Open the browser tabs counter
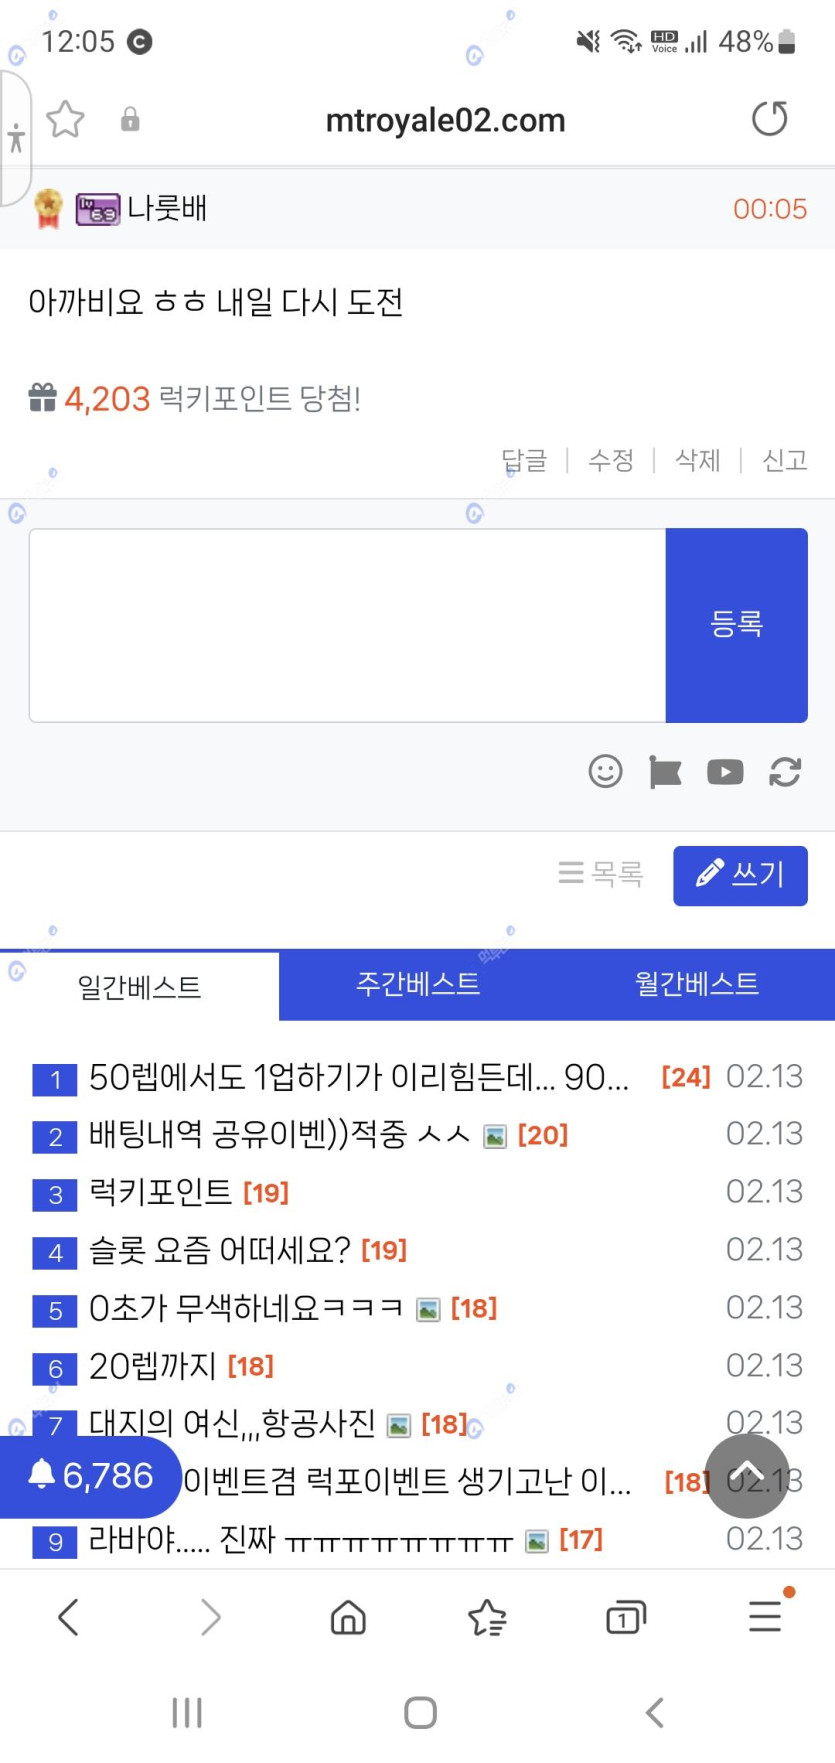 click(x=626, y=1617)
